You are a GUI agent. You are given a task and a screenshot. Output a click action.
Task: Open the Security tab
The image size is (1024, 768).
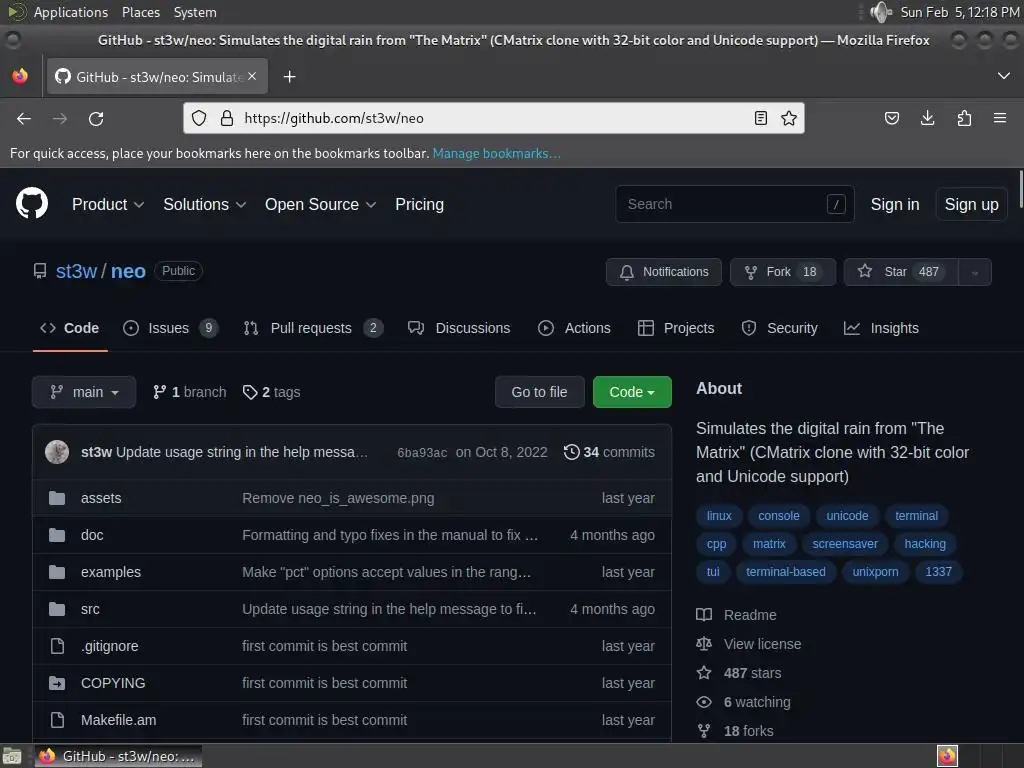(x=780, y=328)
